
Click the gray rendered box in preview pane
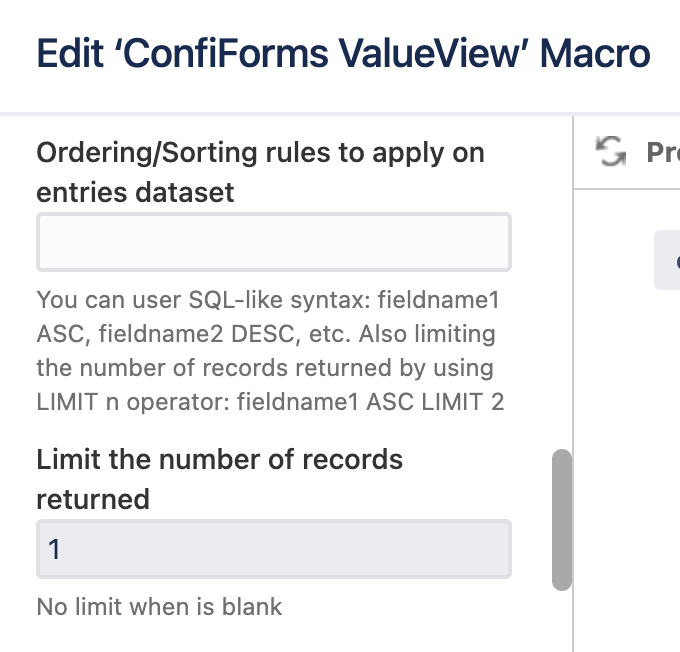click(x=668, y=261)
